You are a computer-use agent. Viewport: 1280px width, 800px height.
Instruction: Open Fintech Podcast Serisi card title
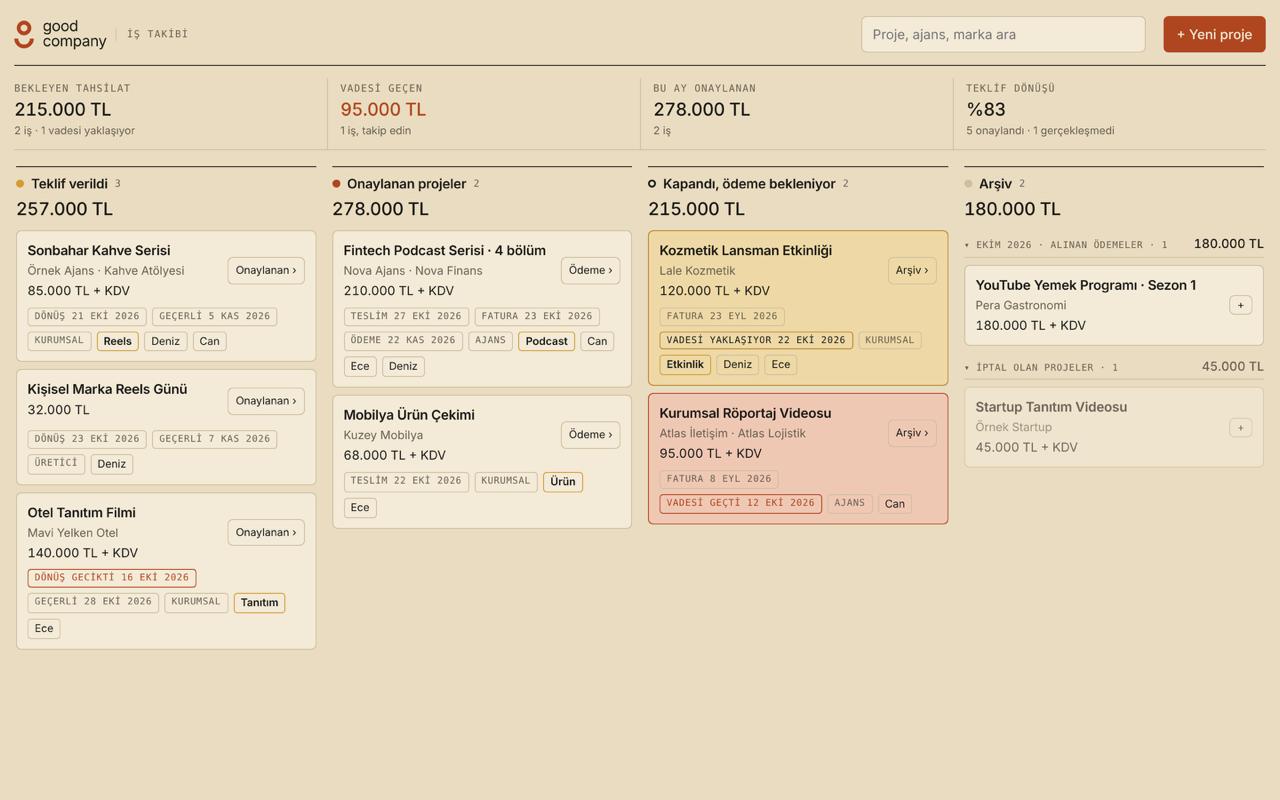[x=445, y=250]
